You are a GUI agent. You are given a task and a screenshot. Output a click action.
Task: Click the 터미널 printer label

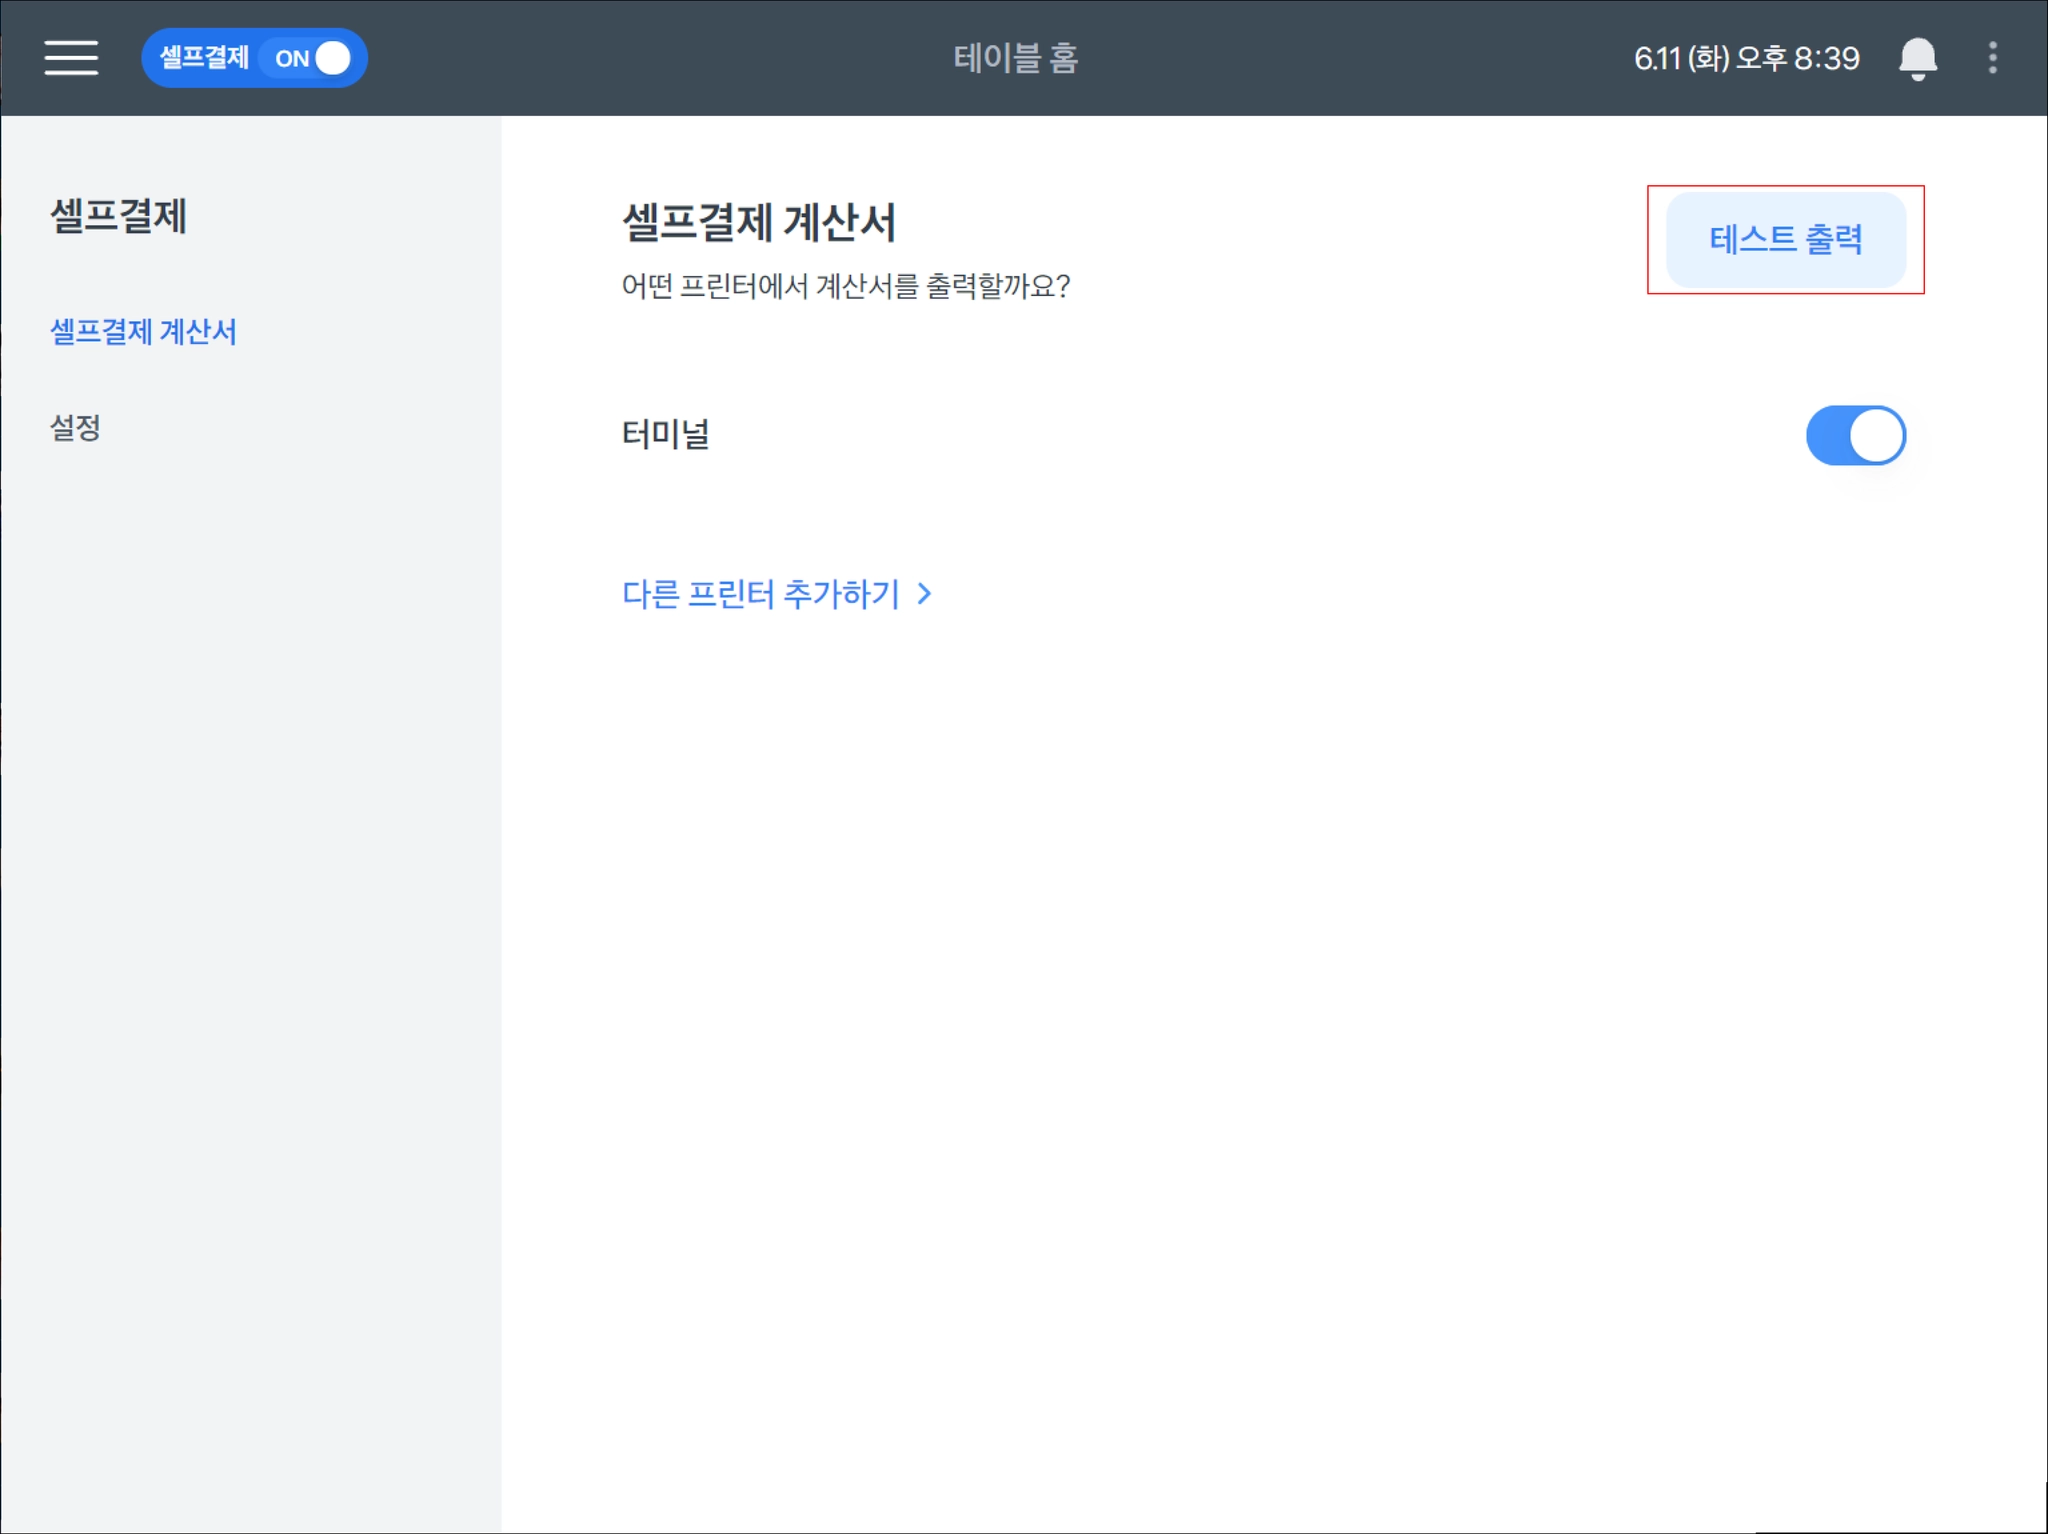coord(665,435)
